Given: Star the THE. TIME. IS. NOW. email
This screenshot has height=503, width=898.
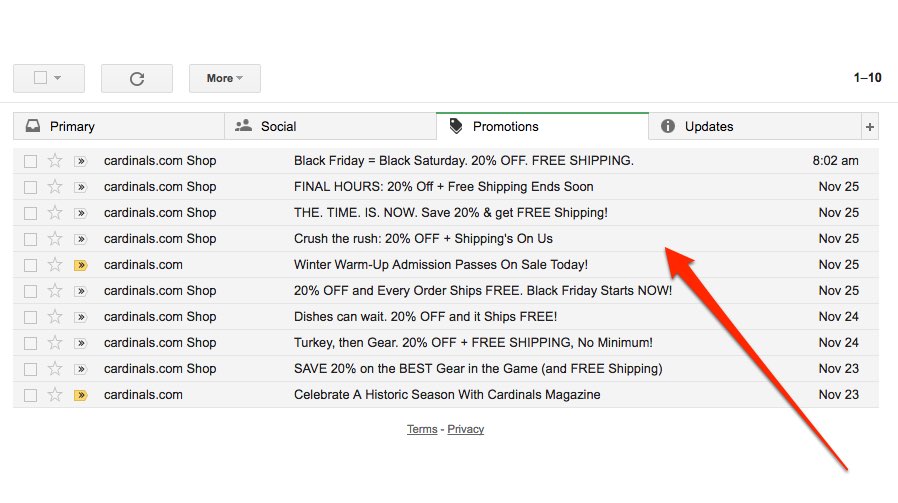Looking at the screenshot, I should tap(55, 213).
